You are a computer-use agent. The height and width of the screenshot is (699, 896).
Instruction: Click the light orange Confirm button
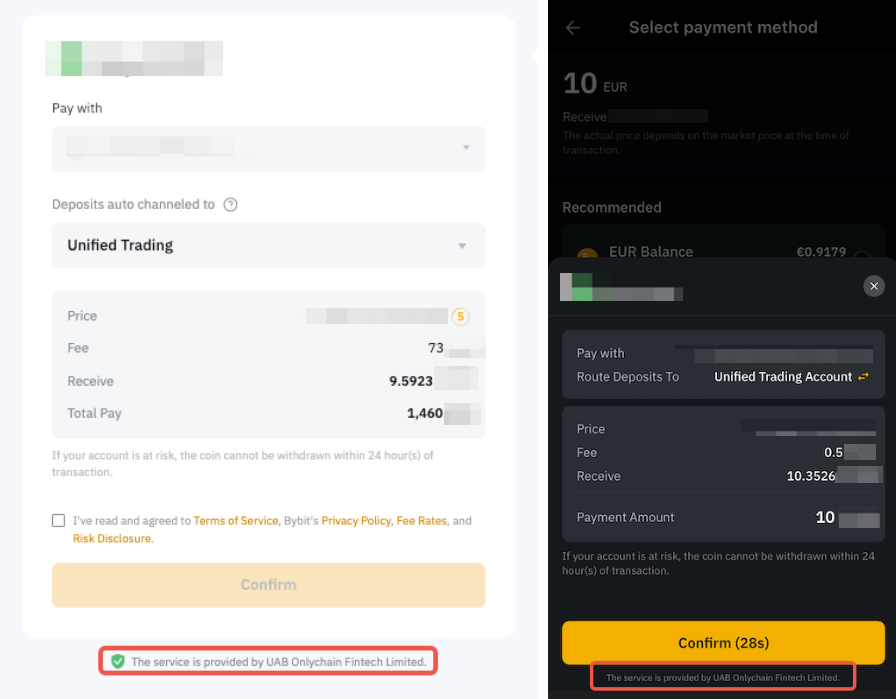click(268, 585)
